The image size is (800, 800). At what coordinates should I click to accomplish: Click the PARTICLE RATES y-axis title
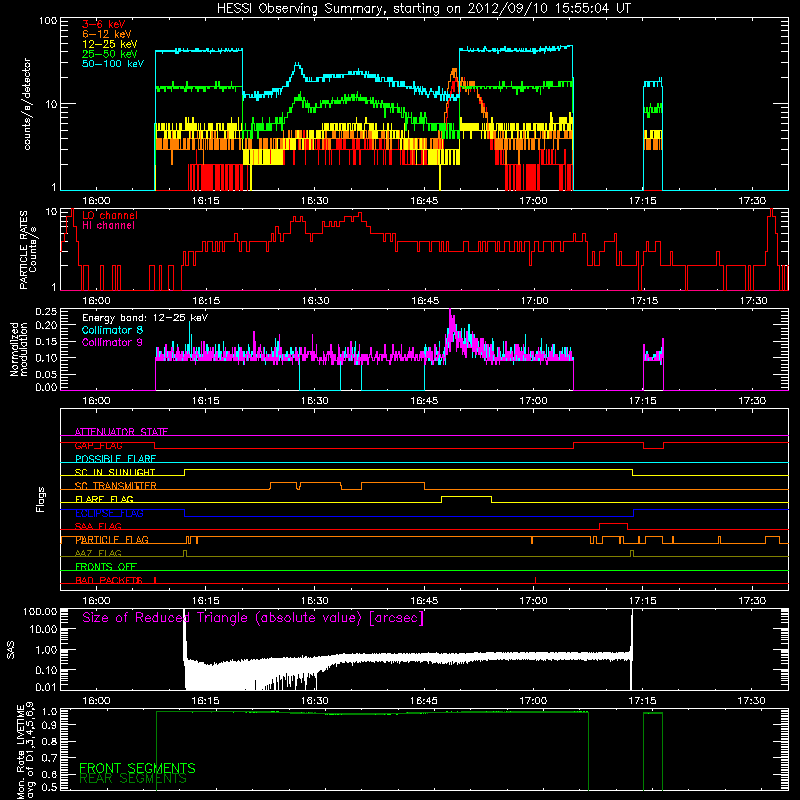(28, 250)
